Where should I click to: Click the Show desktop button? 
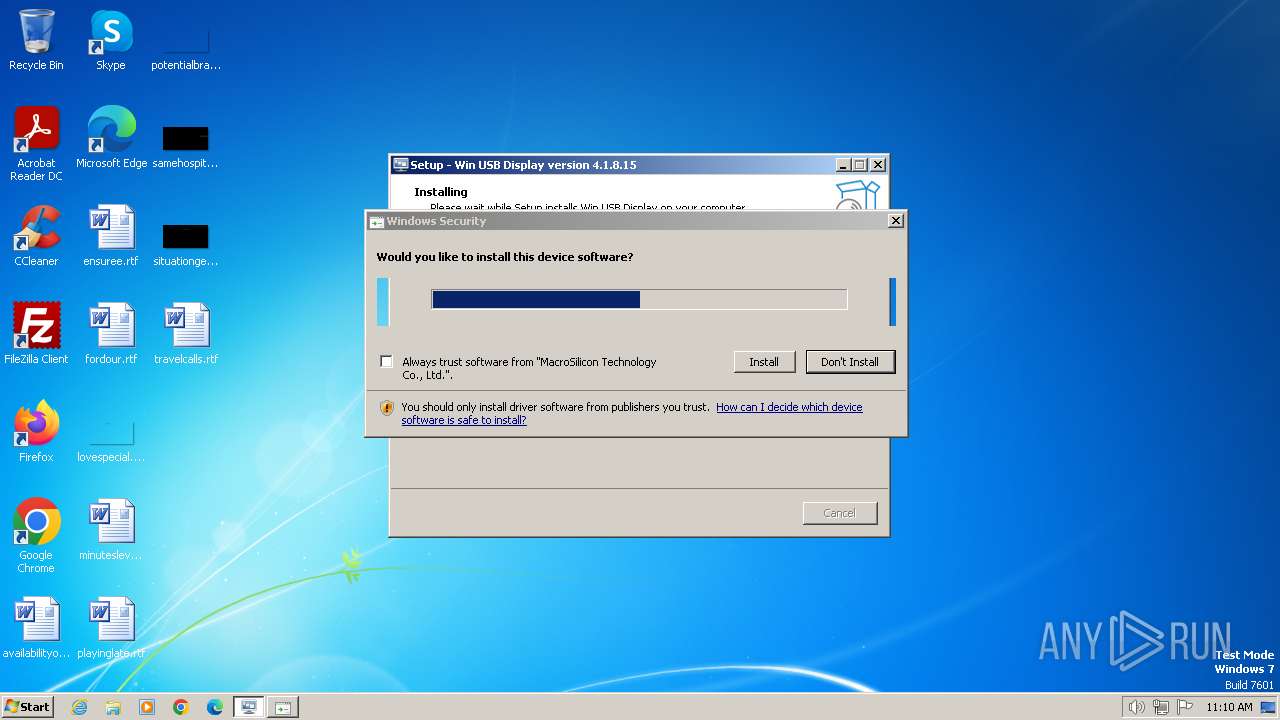[1268, 707]
